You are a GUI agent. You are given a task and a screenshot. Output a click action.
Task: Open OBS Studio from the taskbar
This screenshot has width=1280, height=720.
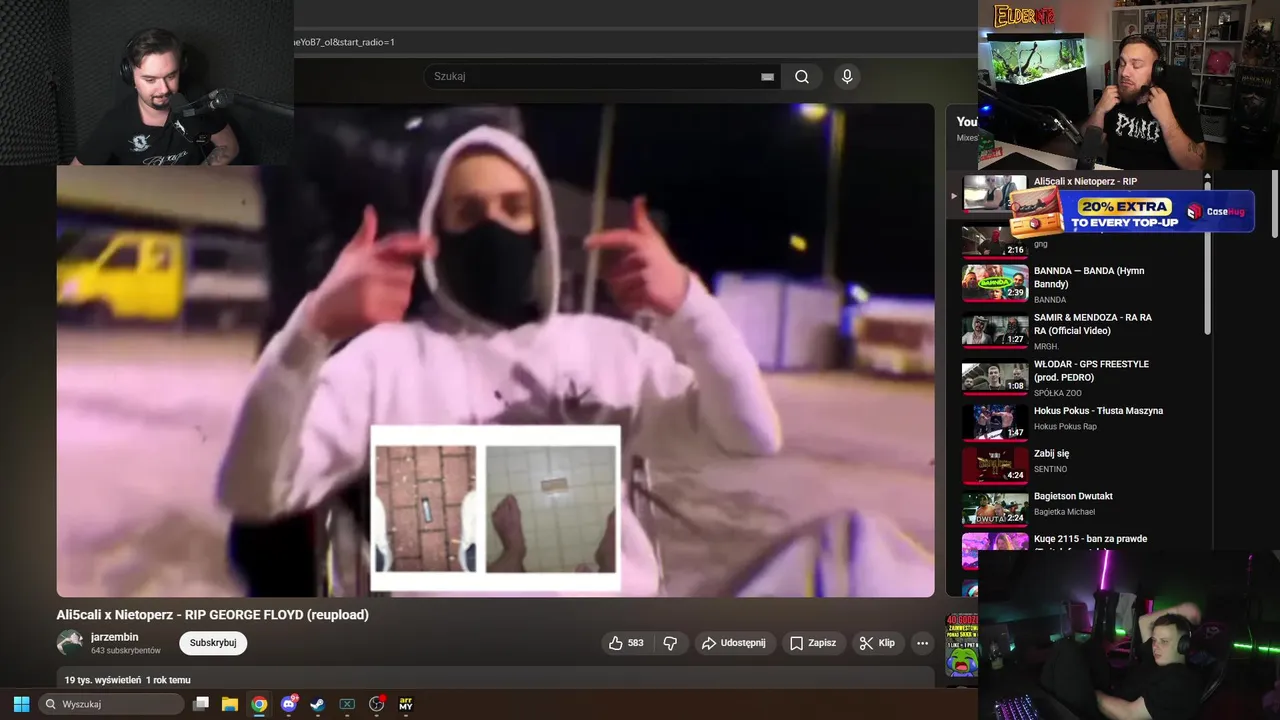(377, 704)
